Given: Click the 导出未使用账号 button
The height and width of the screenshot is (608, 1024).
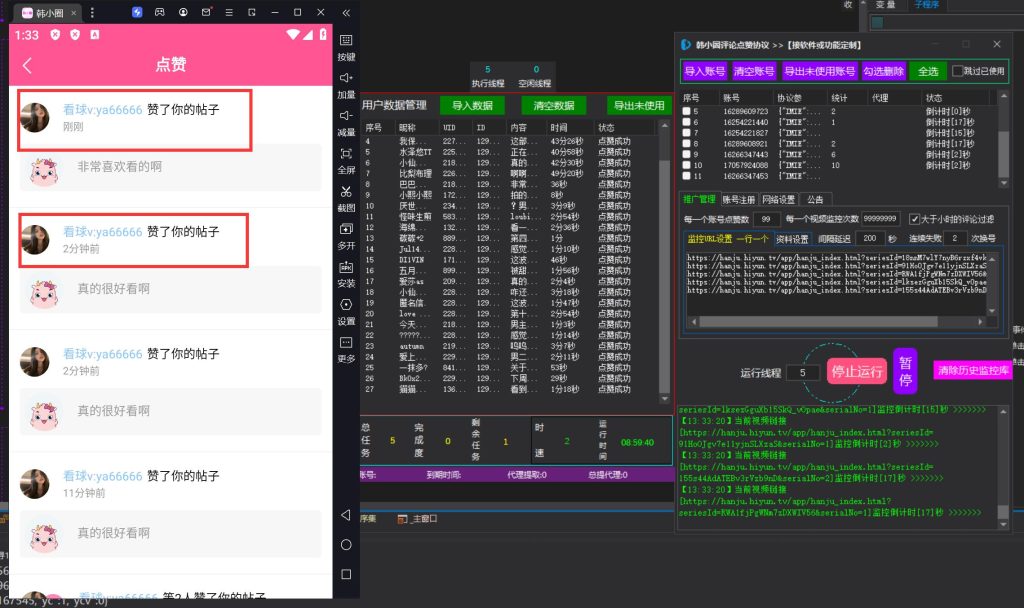Looking at the screenshot, I should click(x=820, y=71).
